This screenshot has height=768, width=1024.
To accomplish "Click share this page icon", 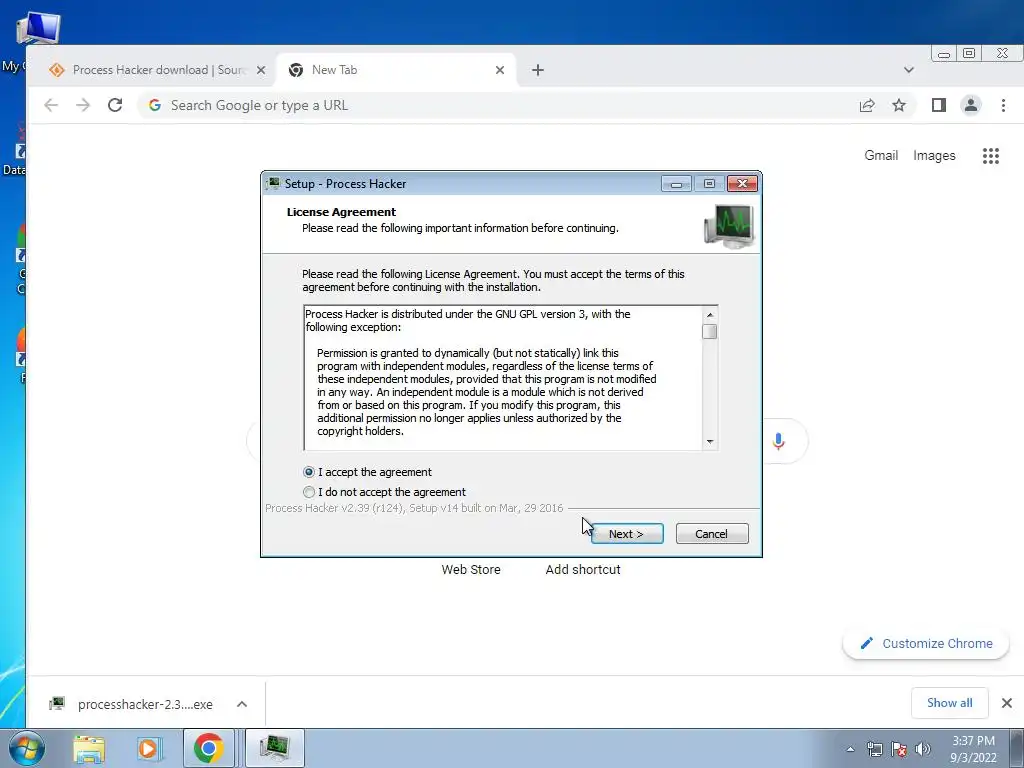I will pos(867,105).
